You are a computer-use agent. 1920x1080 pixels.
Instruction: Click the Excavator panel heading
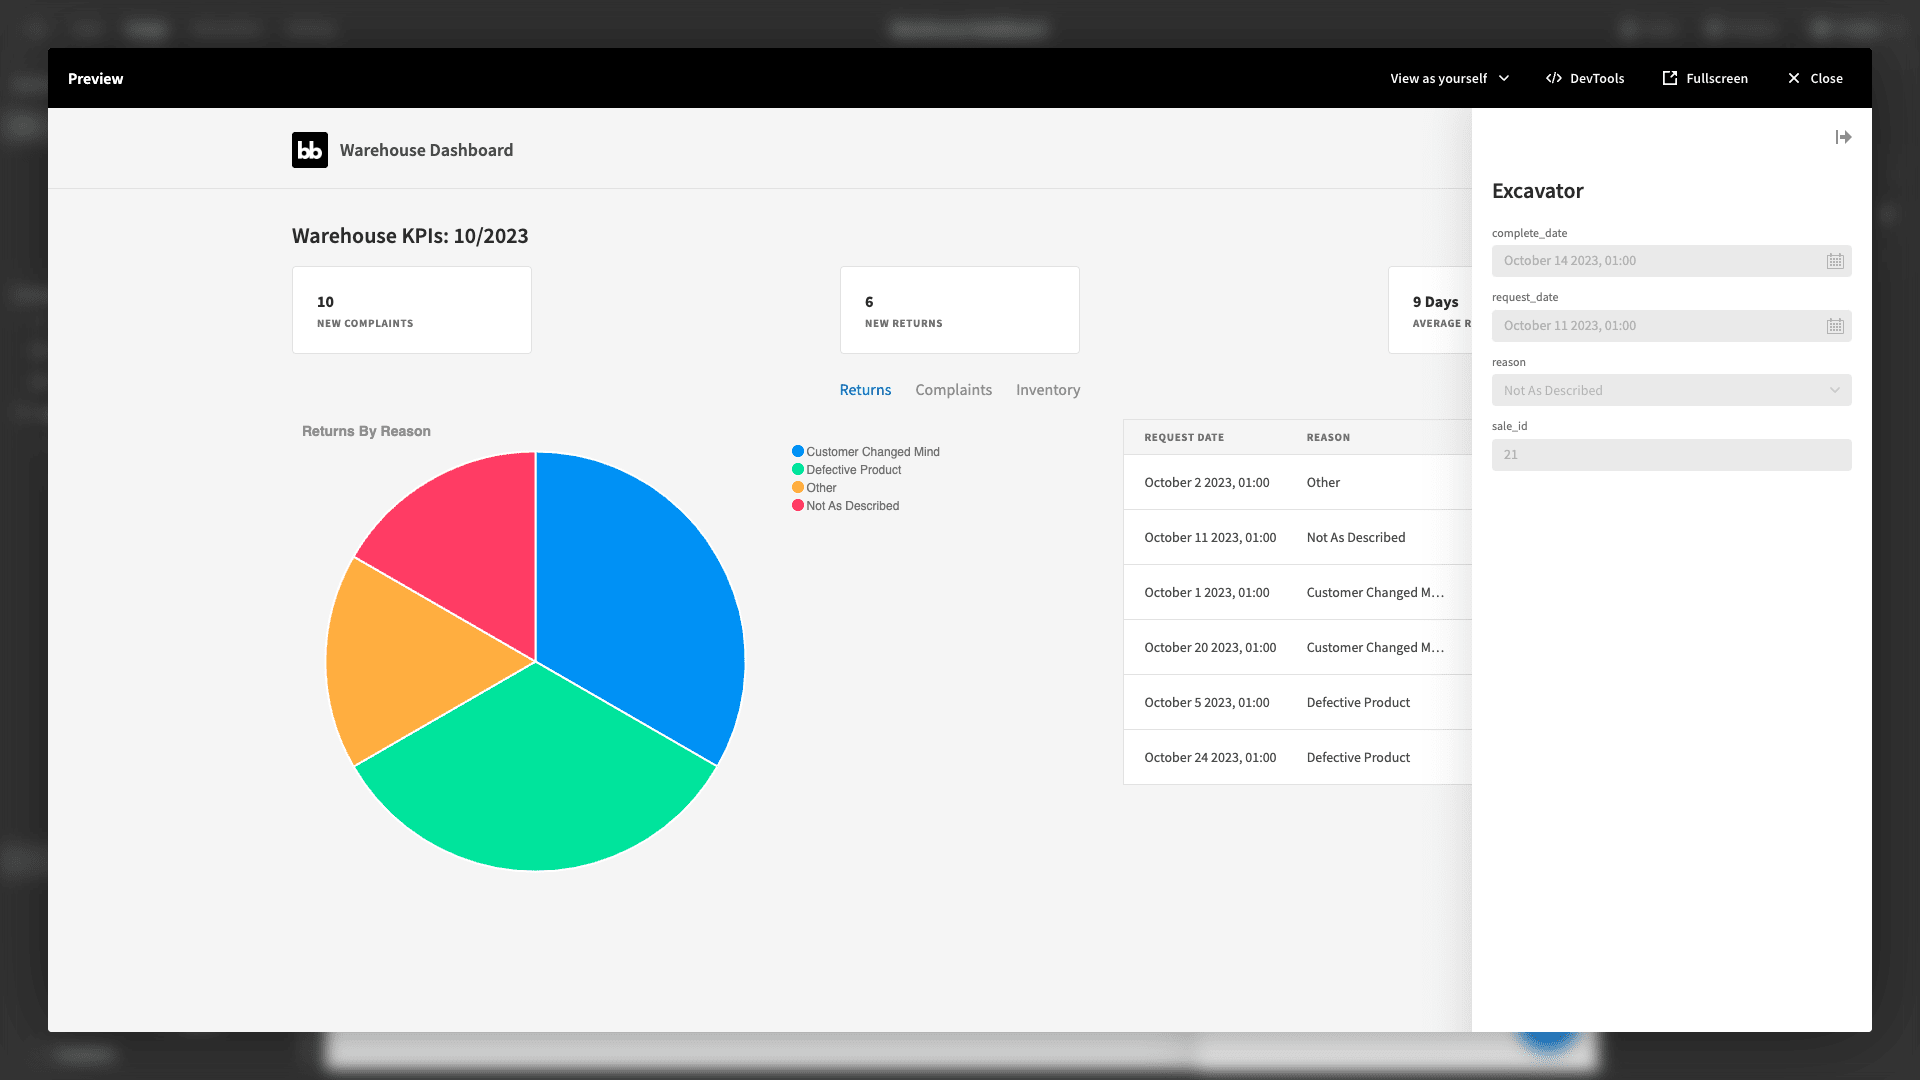1537,191
